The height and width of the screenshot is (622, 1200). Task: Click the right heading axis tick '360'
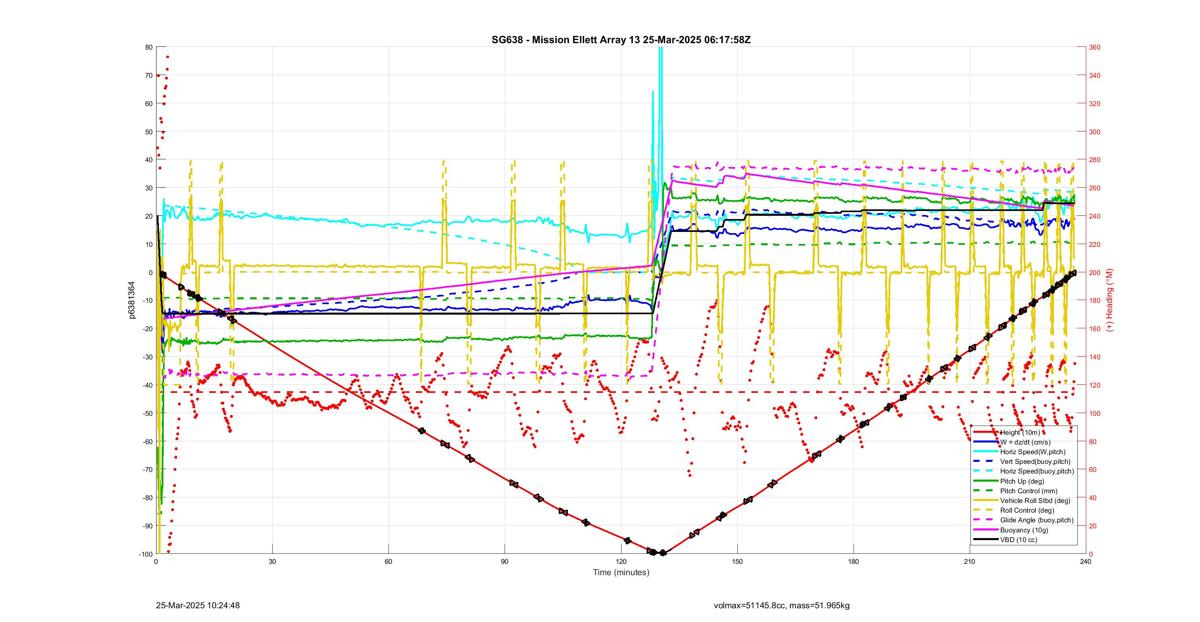1095,47
